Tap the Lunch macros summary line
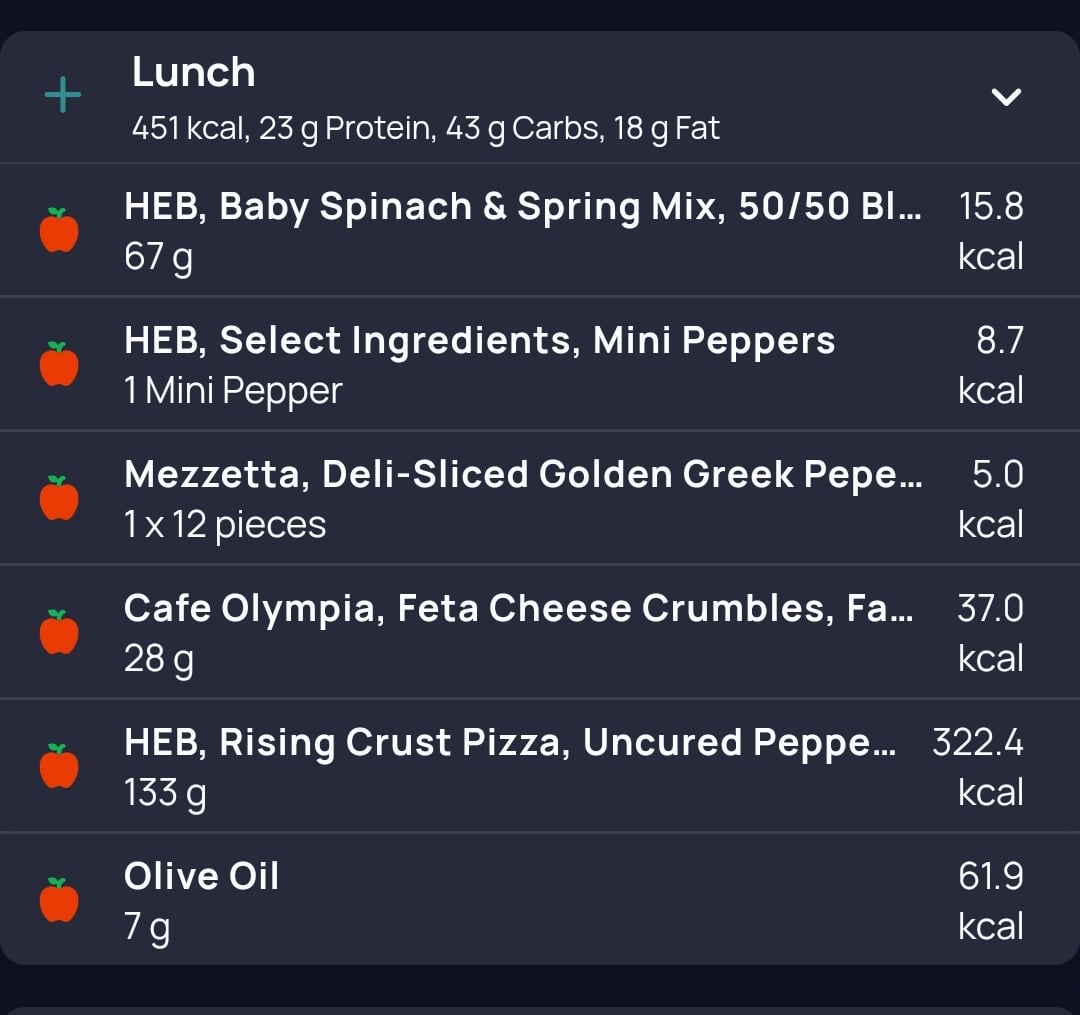 [x=426, y=129]
